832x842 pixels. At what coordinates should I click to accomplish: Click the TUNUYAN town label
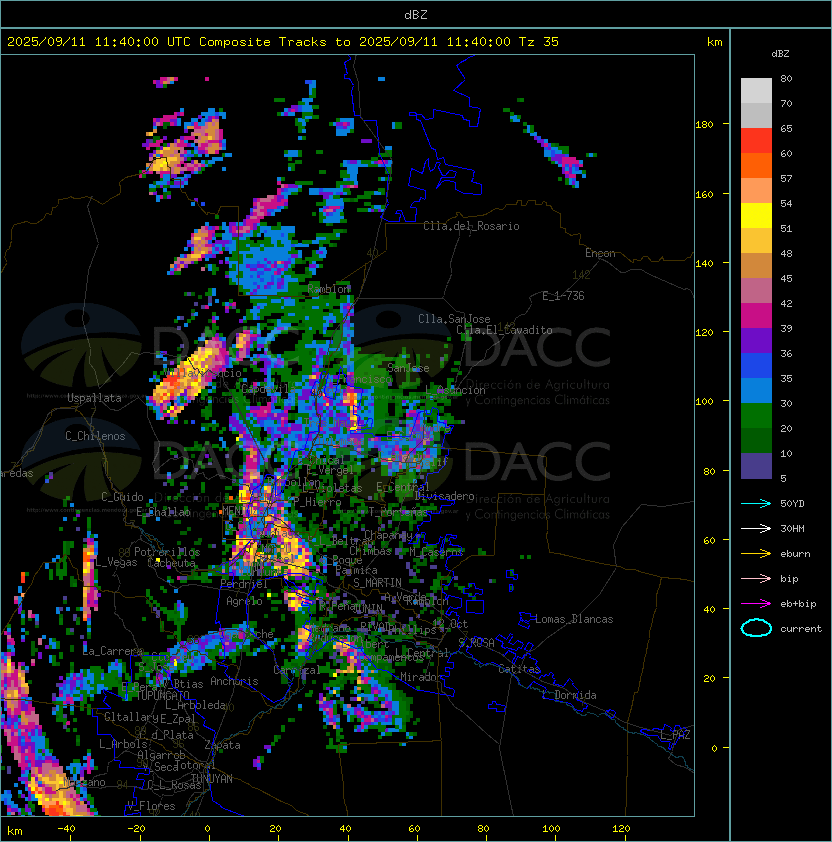coord(212,779)
